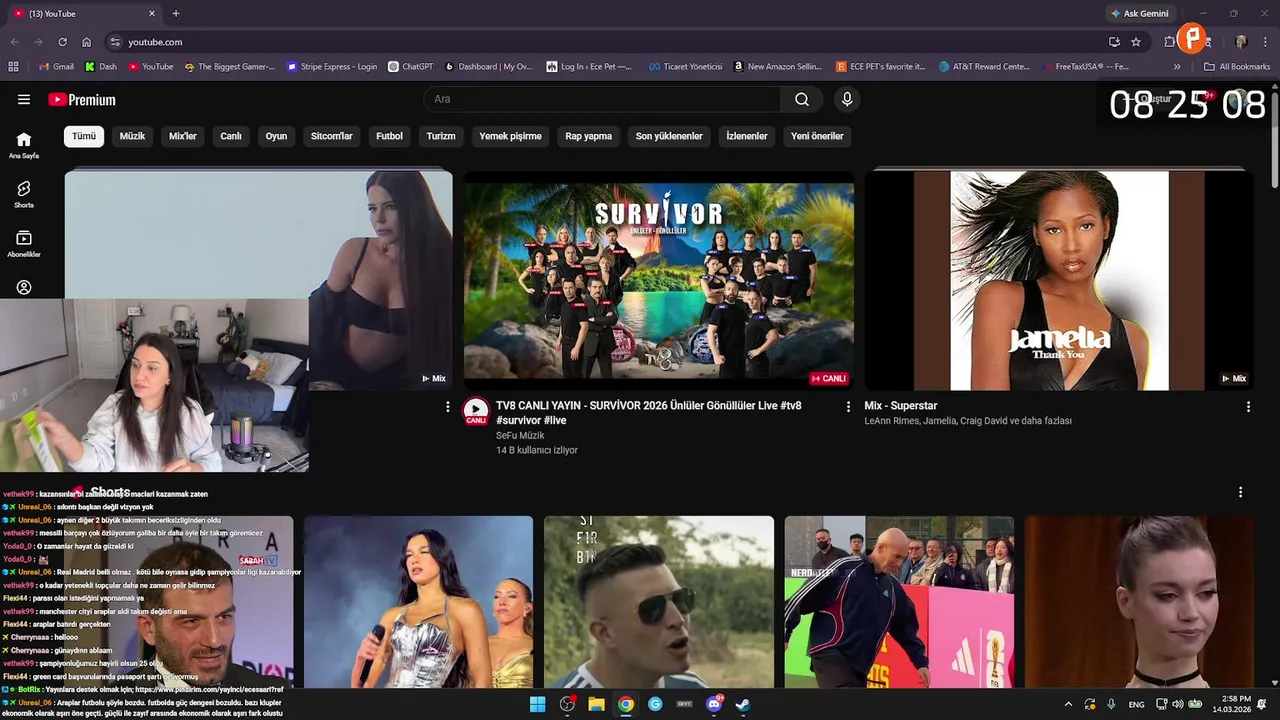
Task: Click the install app icon in address bar
Action: pyautogui.click(x=1114, y=42)
